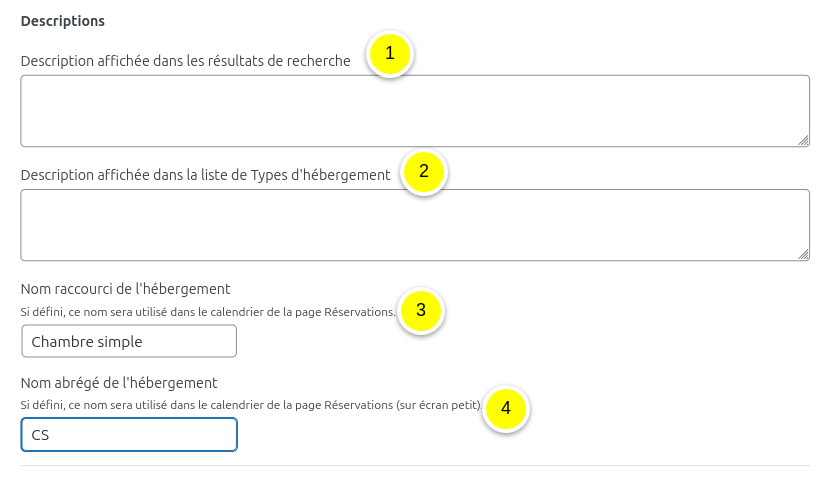Click the yellow number 4 marker
This screenshot has width=837, height=480.
tap(506, 408)
